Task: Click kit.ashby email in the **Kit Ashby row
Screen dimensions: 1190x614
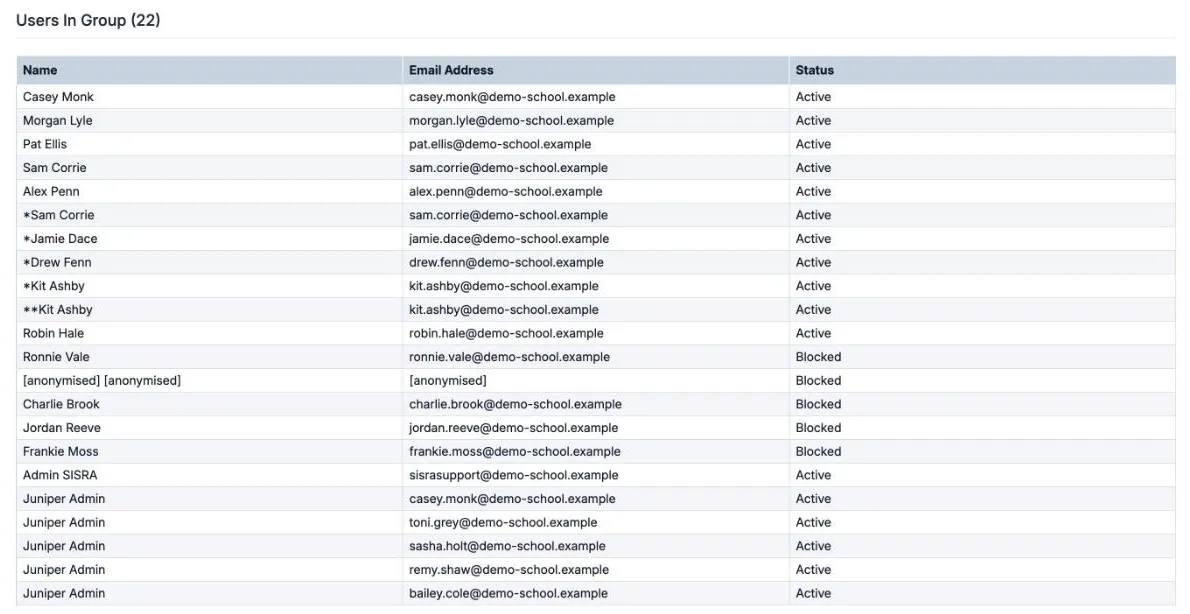Action: pyautogui.click(x=504, y=310)
